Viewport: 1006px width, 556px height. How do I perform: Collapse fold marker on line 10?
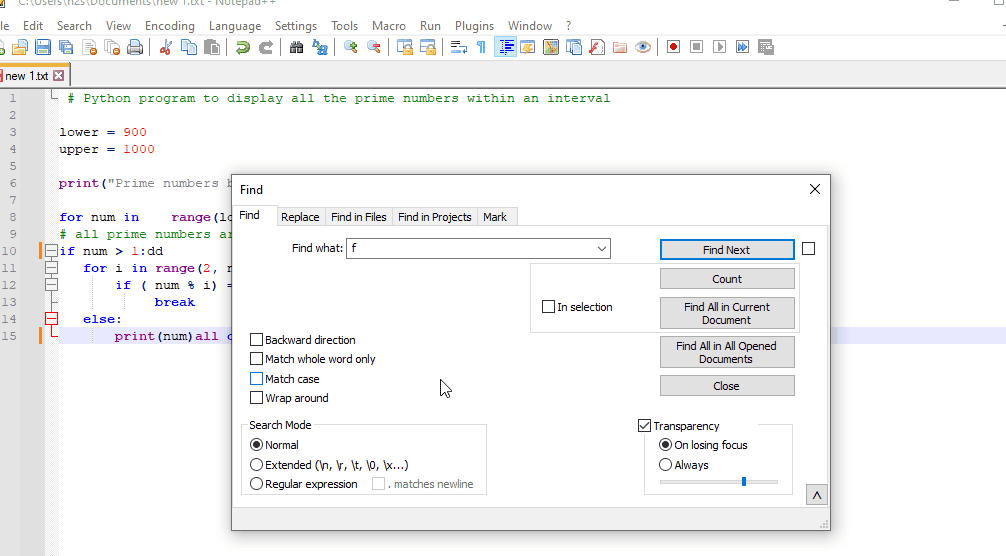[51, 251]
